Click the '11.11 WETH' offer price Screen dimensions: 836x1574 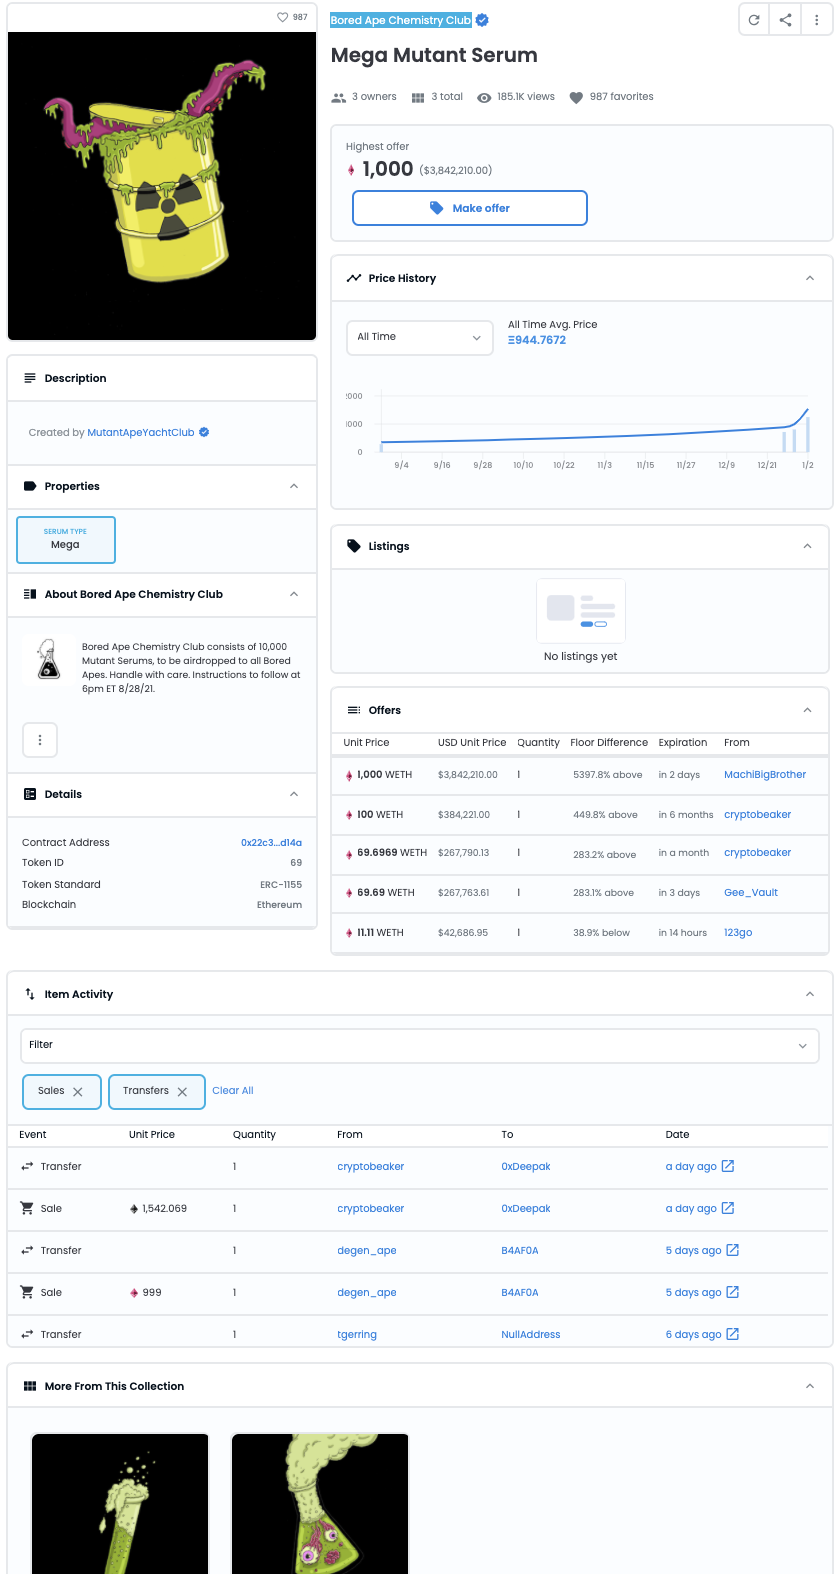tap(380, 933)
